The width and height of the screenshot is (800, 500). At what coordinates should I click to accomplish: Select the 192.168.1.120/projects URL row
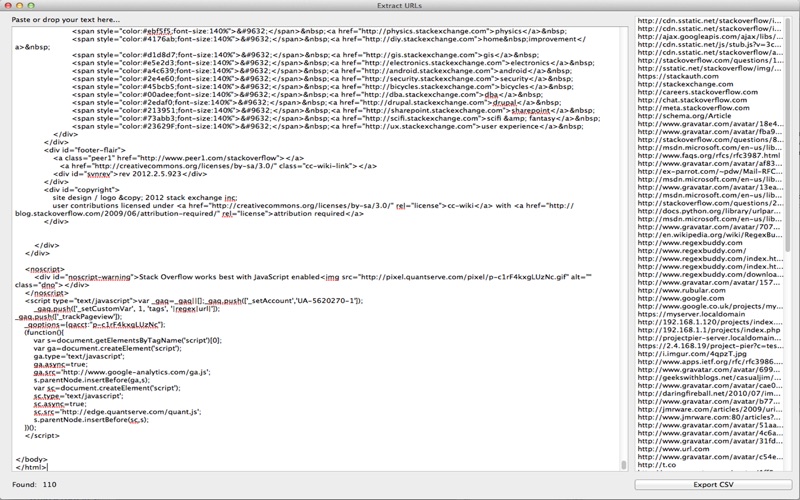[709, 322]
